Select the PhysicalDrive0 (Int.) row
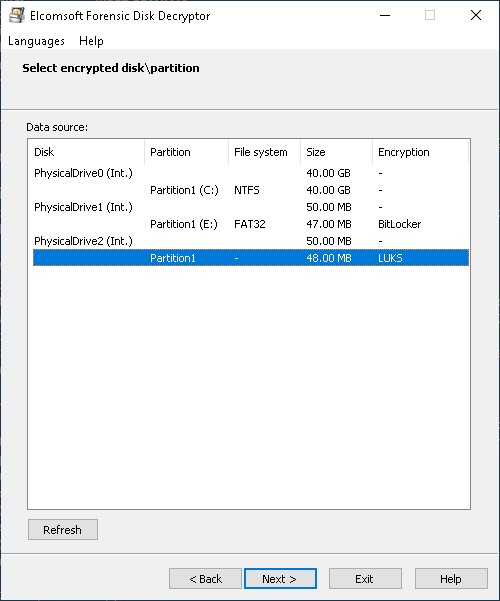500x601 pixels. point(251,173)
